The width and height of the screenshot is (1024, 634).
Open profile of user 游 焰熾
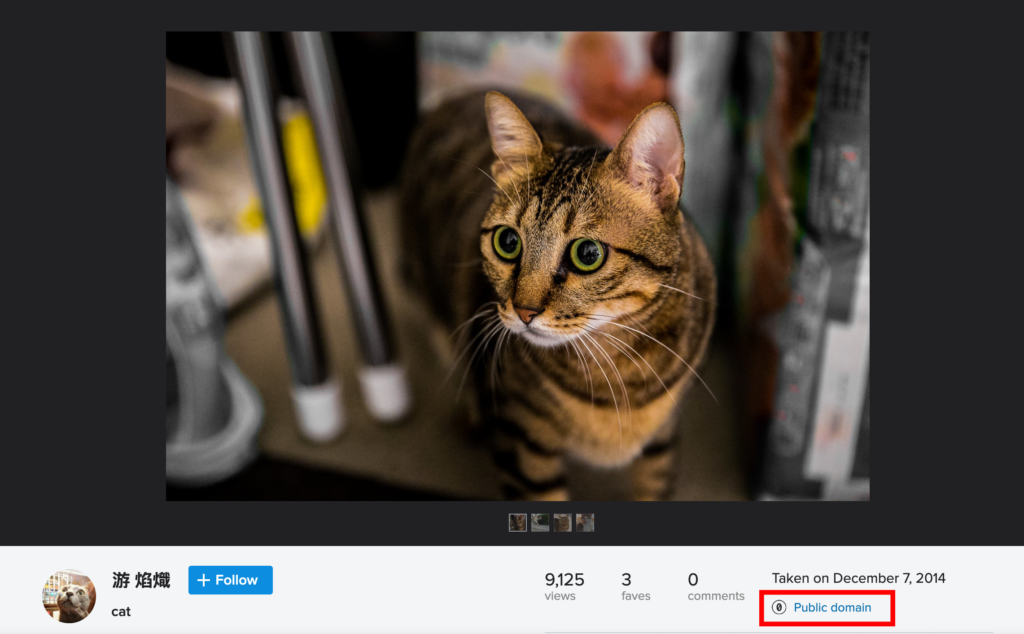(141, 580)
